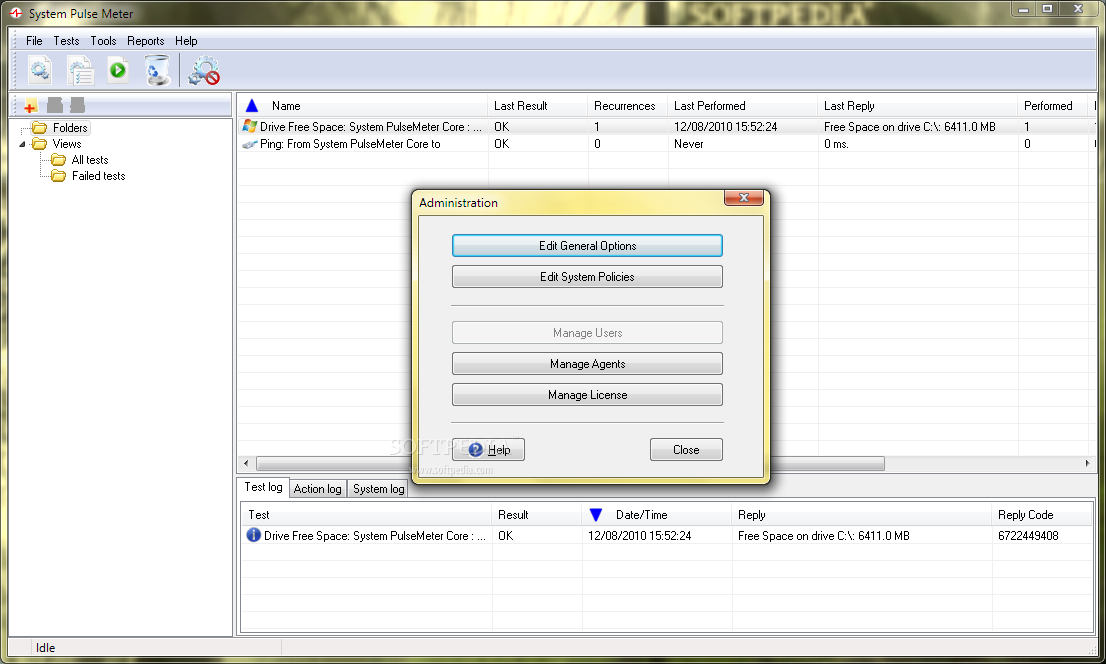Click the new test gear-document toolbar icon
Screen dimensions: 1106x664
click(x=40, y=71)
